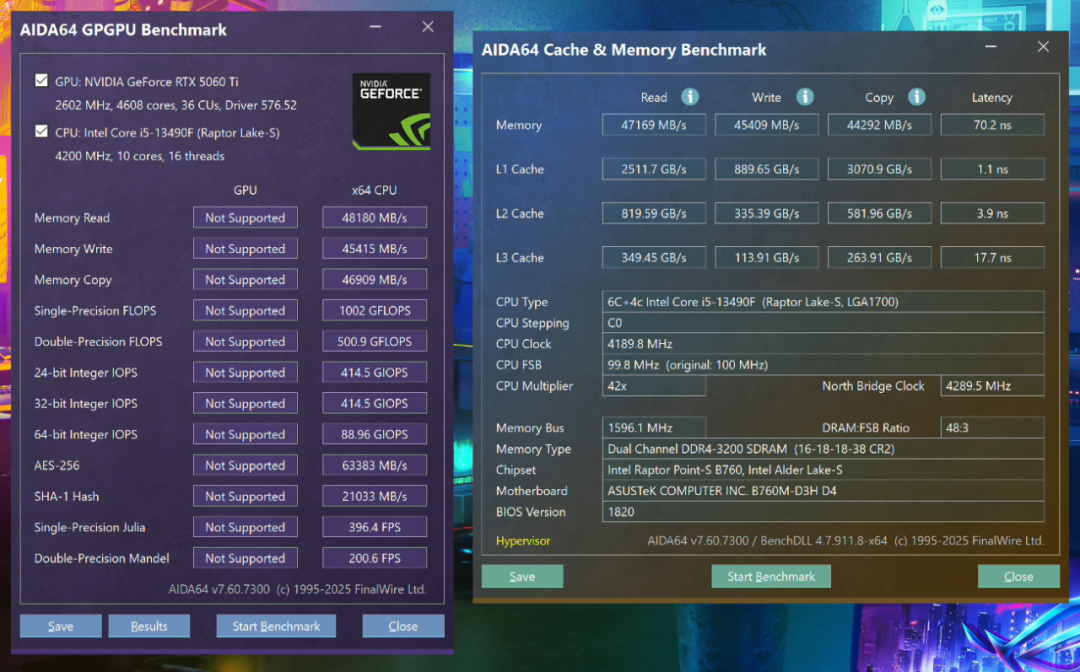The height and width of the screenshot is (672, 1080).
Task: Click Double-Precision FLOPS result 500.9 GFLOPS
Action: [375, 342]
